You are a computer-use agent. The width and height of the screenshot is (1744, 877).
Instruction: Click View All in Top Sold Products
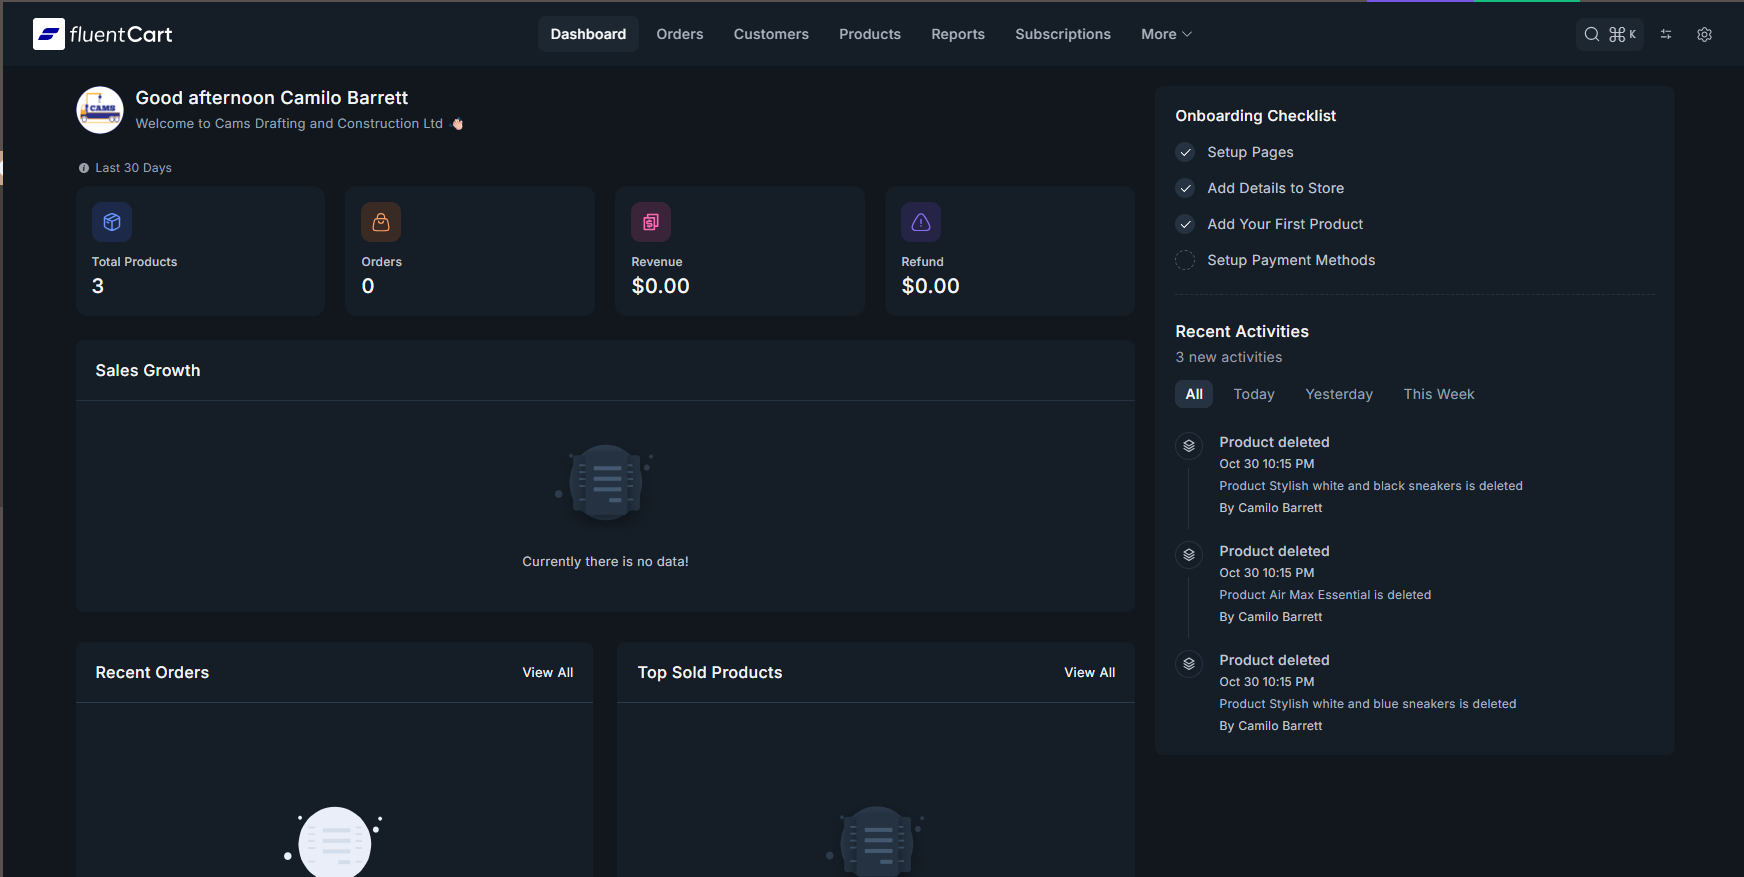tap(1089, 672)
